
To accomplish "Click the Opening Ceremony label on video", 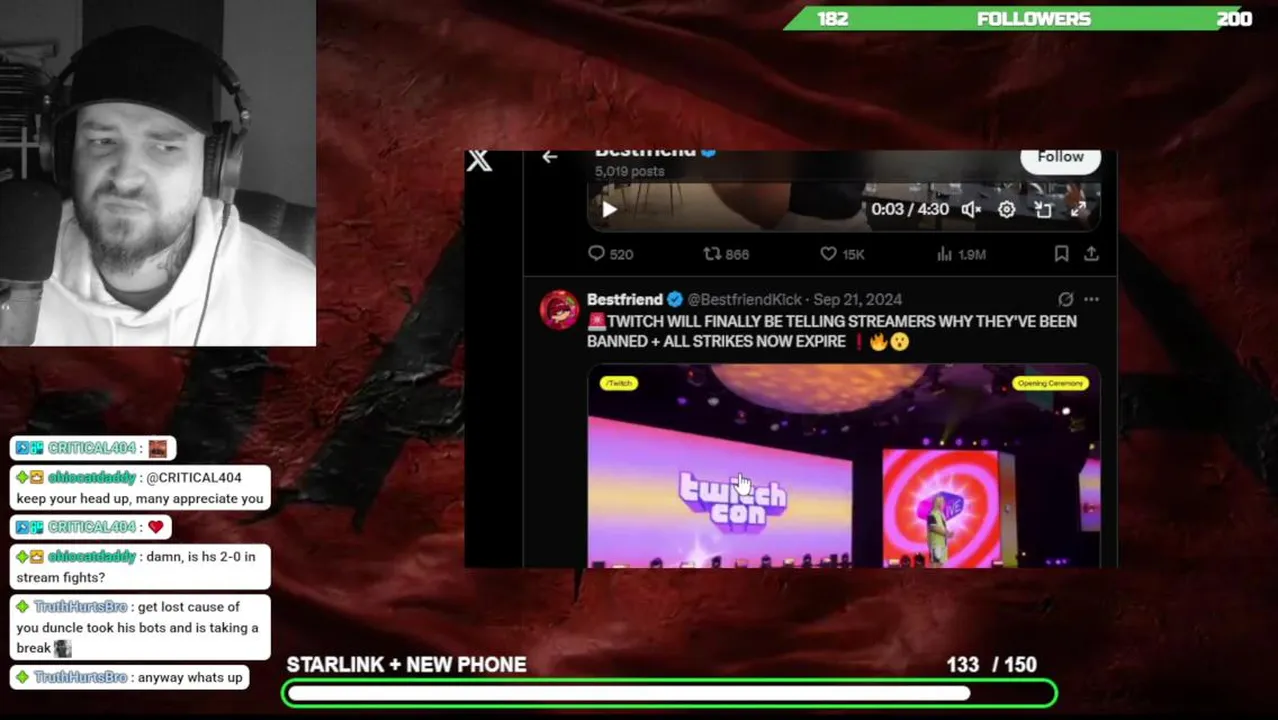I will pos(1050,383).
